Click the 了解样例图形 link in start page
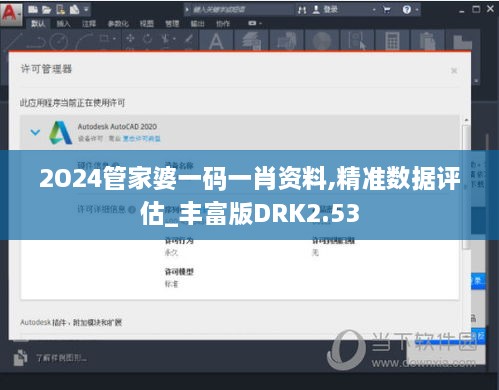The image size is (499, 390). 61,358
